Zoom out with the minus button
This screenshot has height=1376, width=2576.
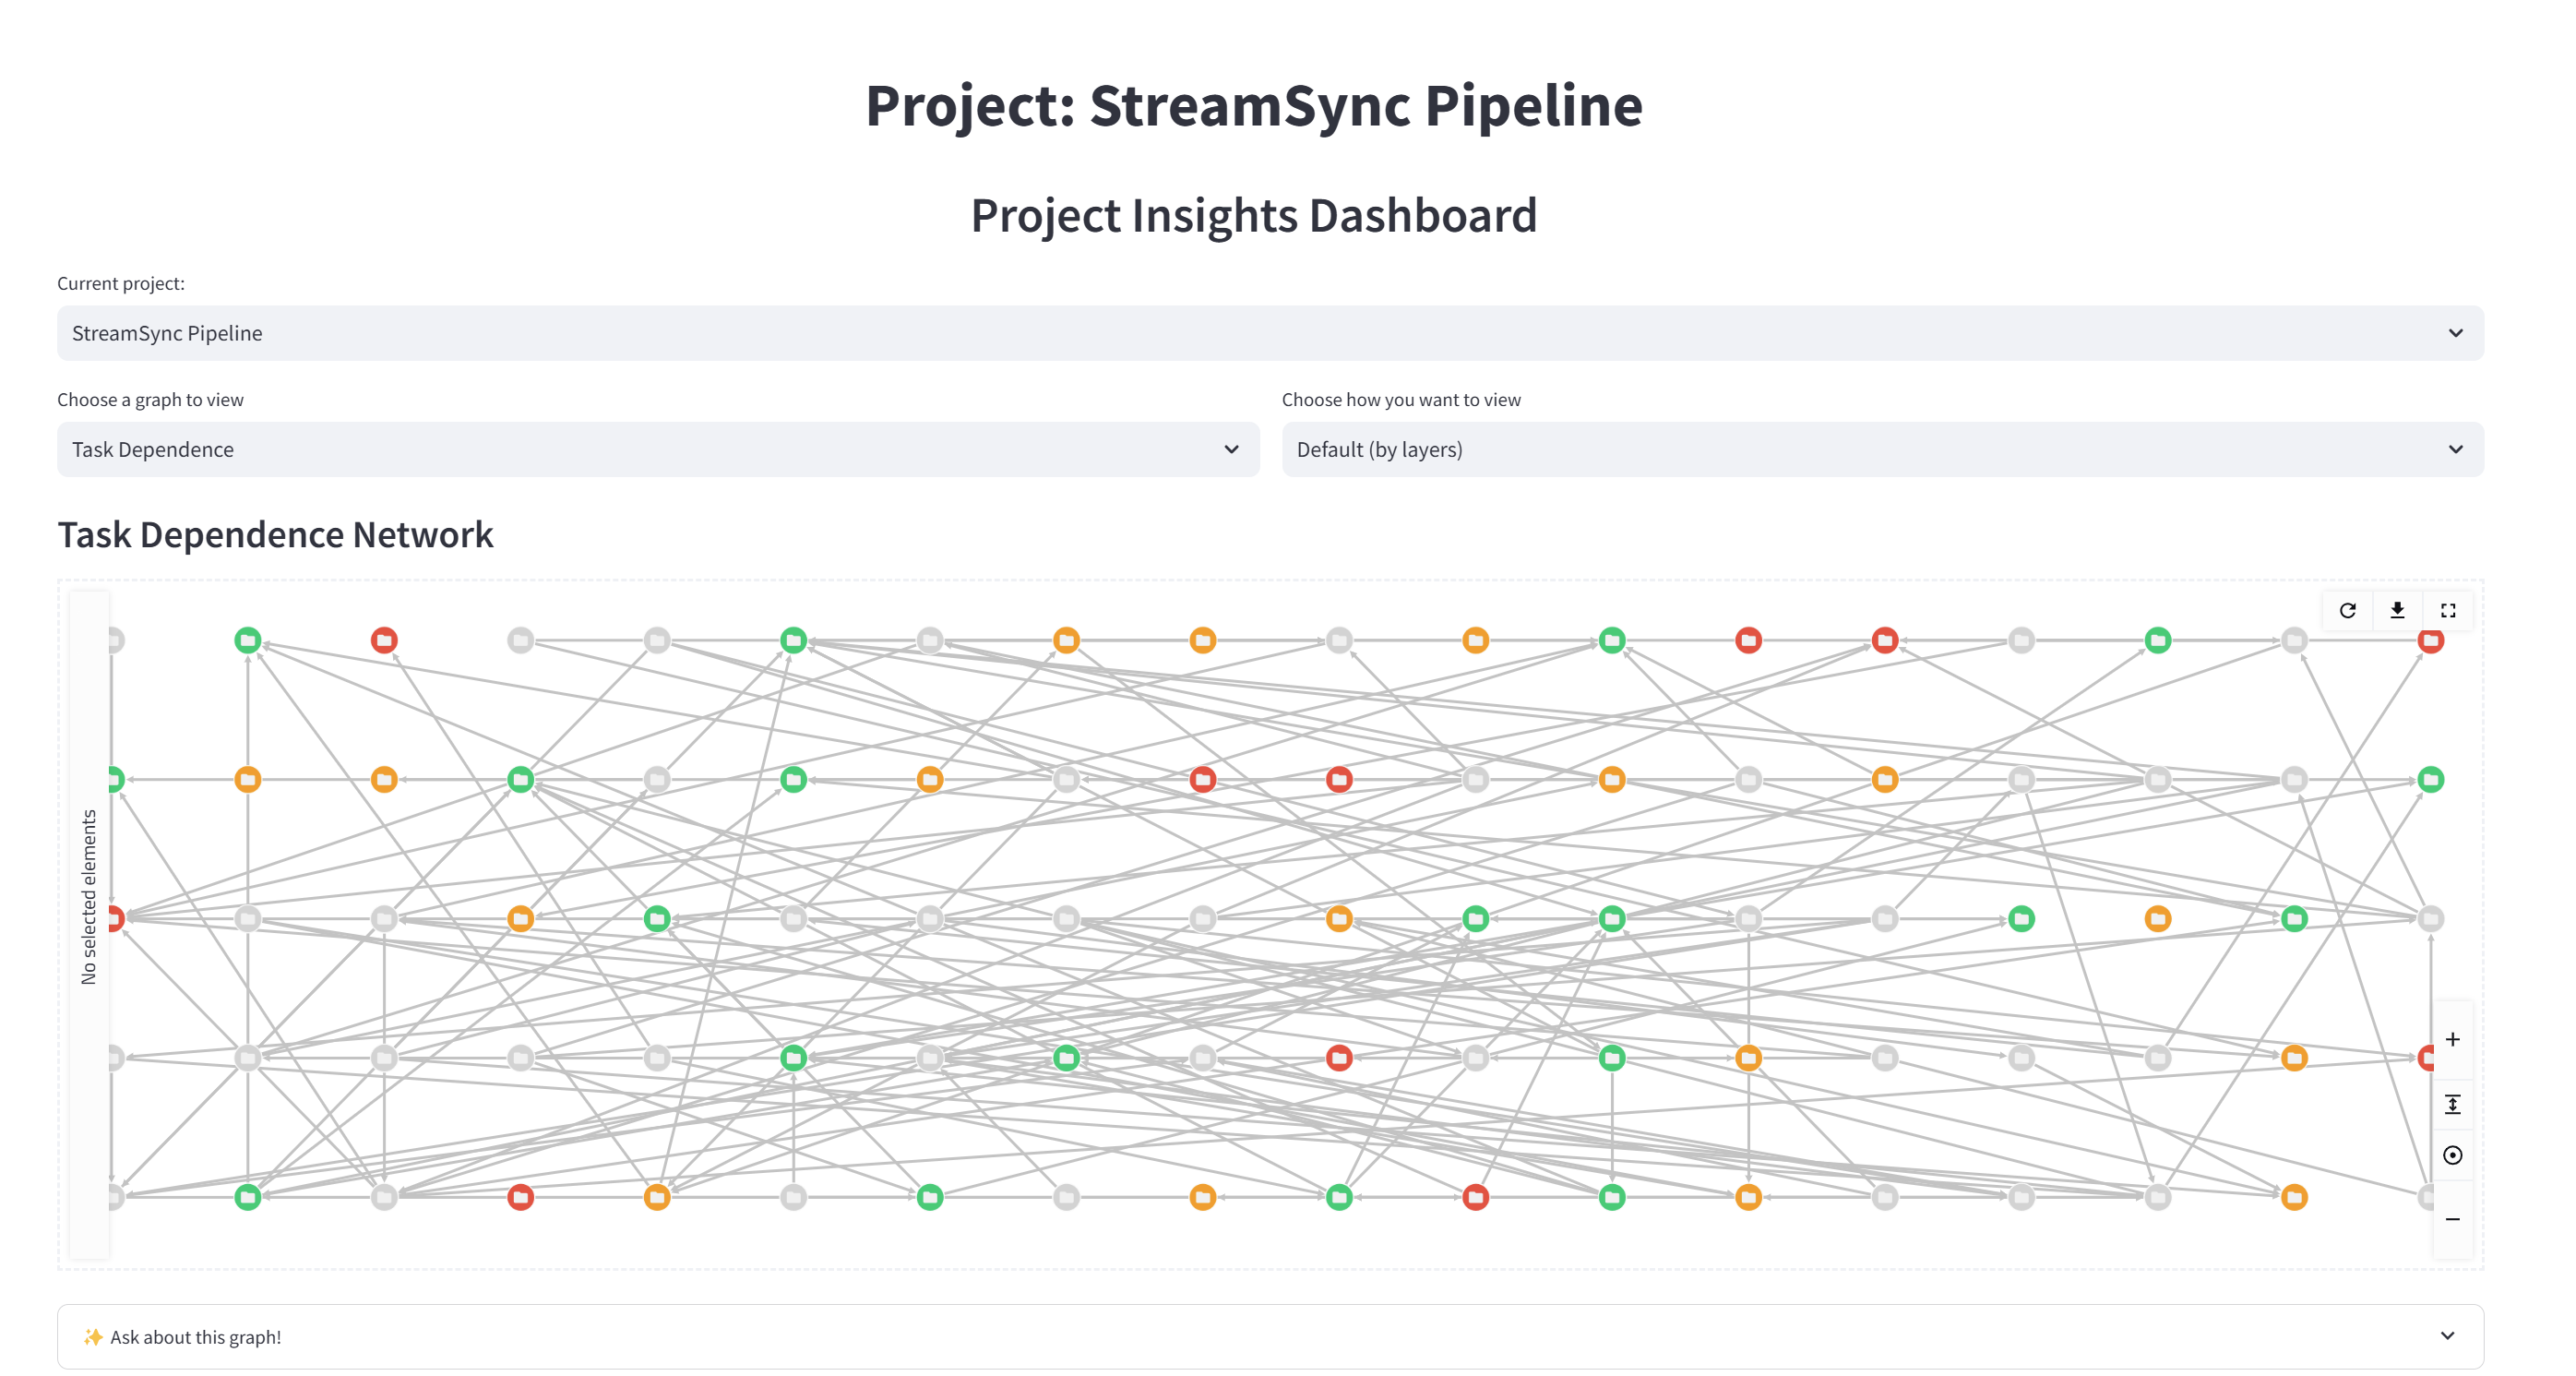2452,1219
